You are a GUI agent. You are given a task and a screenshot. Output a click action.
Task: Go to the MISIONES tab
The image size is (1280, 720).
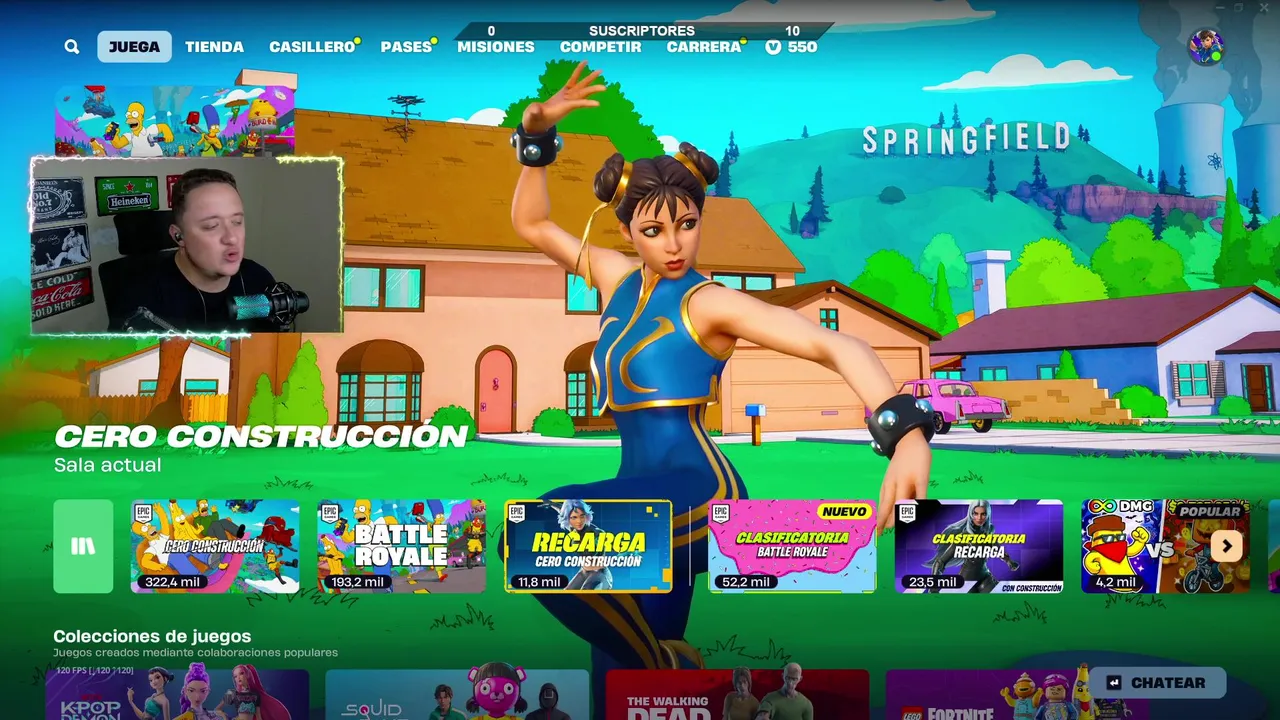coord(496,47)
